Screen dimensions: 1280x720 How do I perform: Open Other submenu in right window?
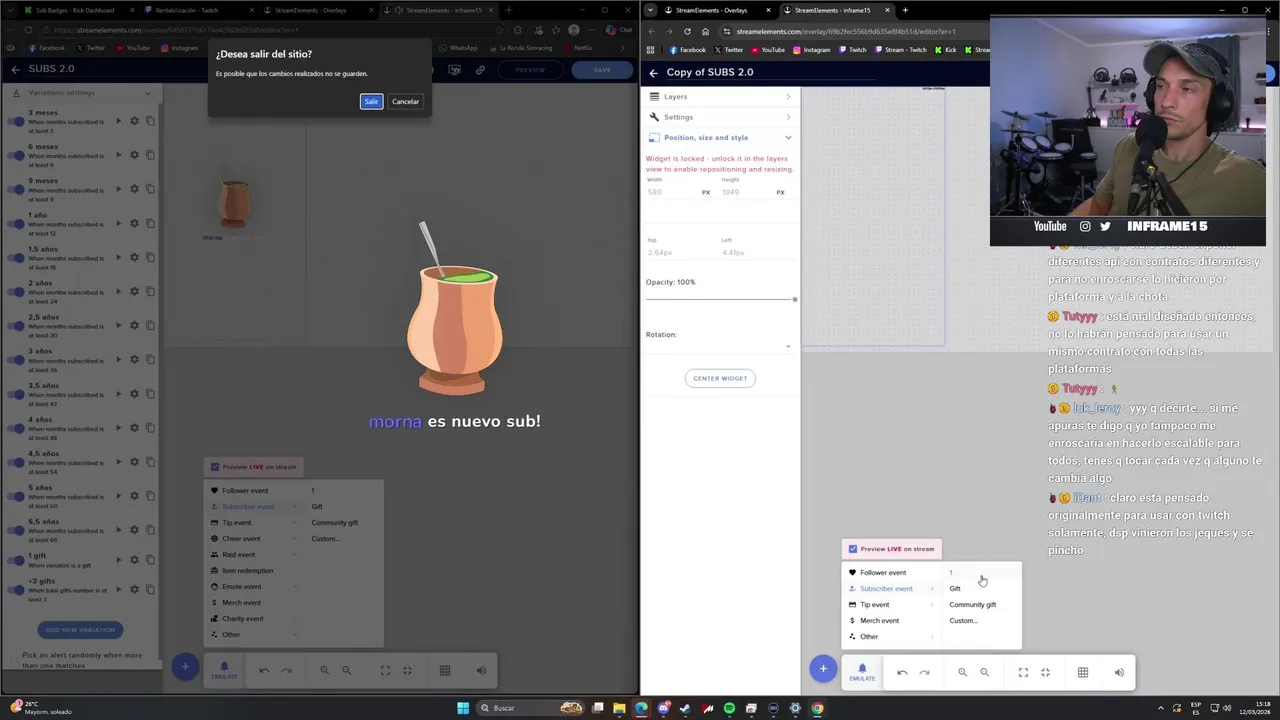click(x=892, y=637)
